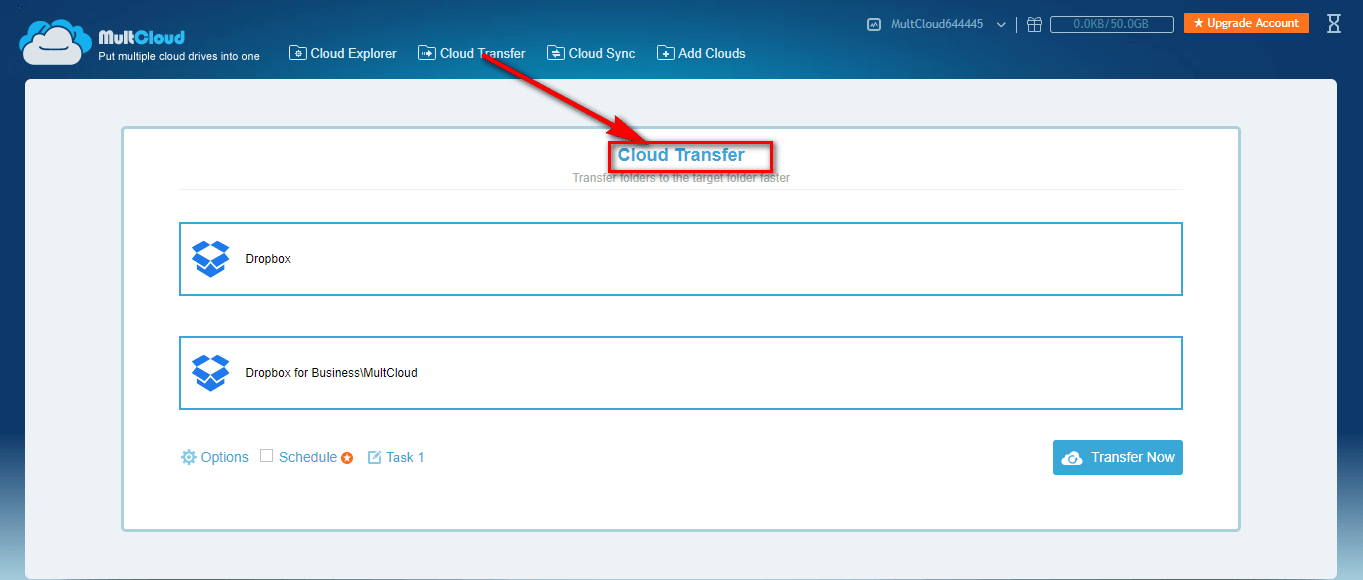Click the Schedule label link
This screenshot has height=580, width=1363.
pos(308,457)
